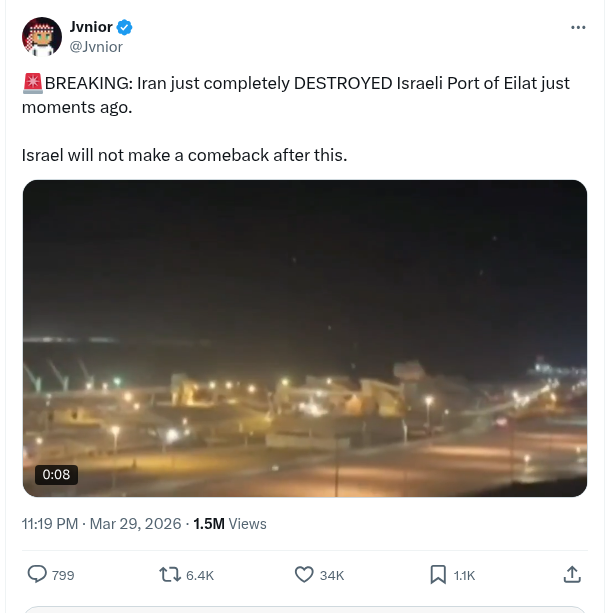Play the Eilat port video
The image size is (608, 613).
click(304, 338)
